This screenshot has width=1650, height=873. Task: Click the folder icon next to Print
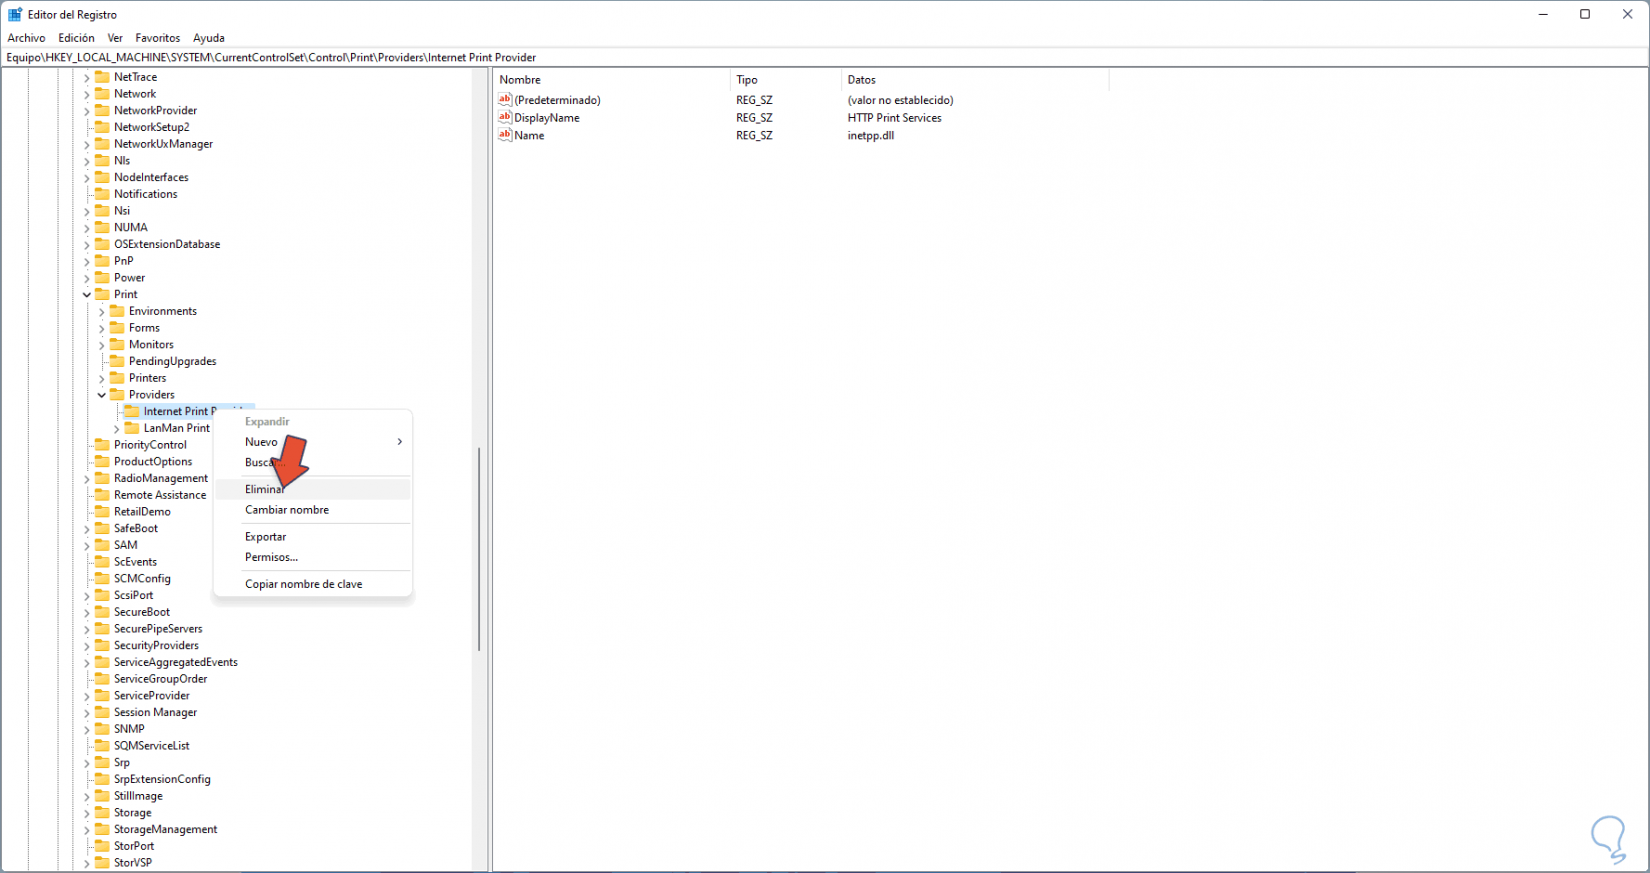pos(102,294)
